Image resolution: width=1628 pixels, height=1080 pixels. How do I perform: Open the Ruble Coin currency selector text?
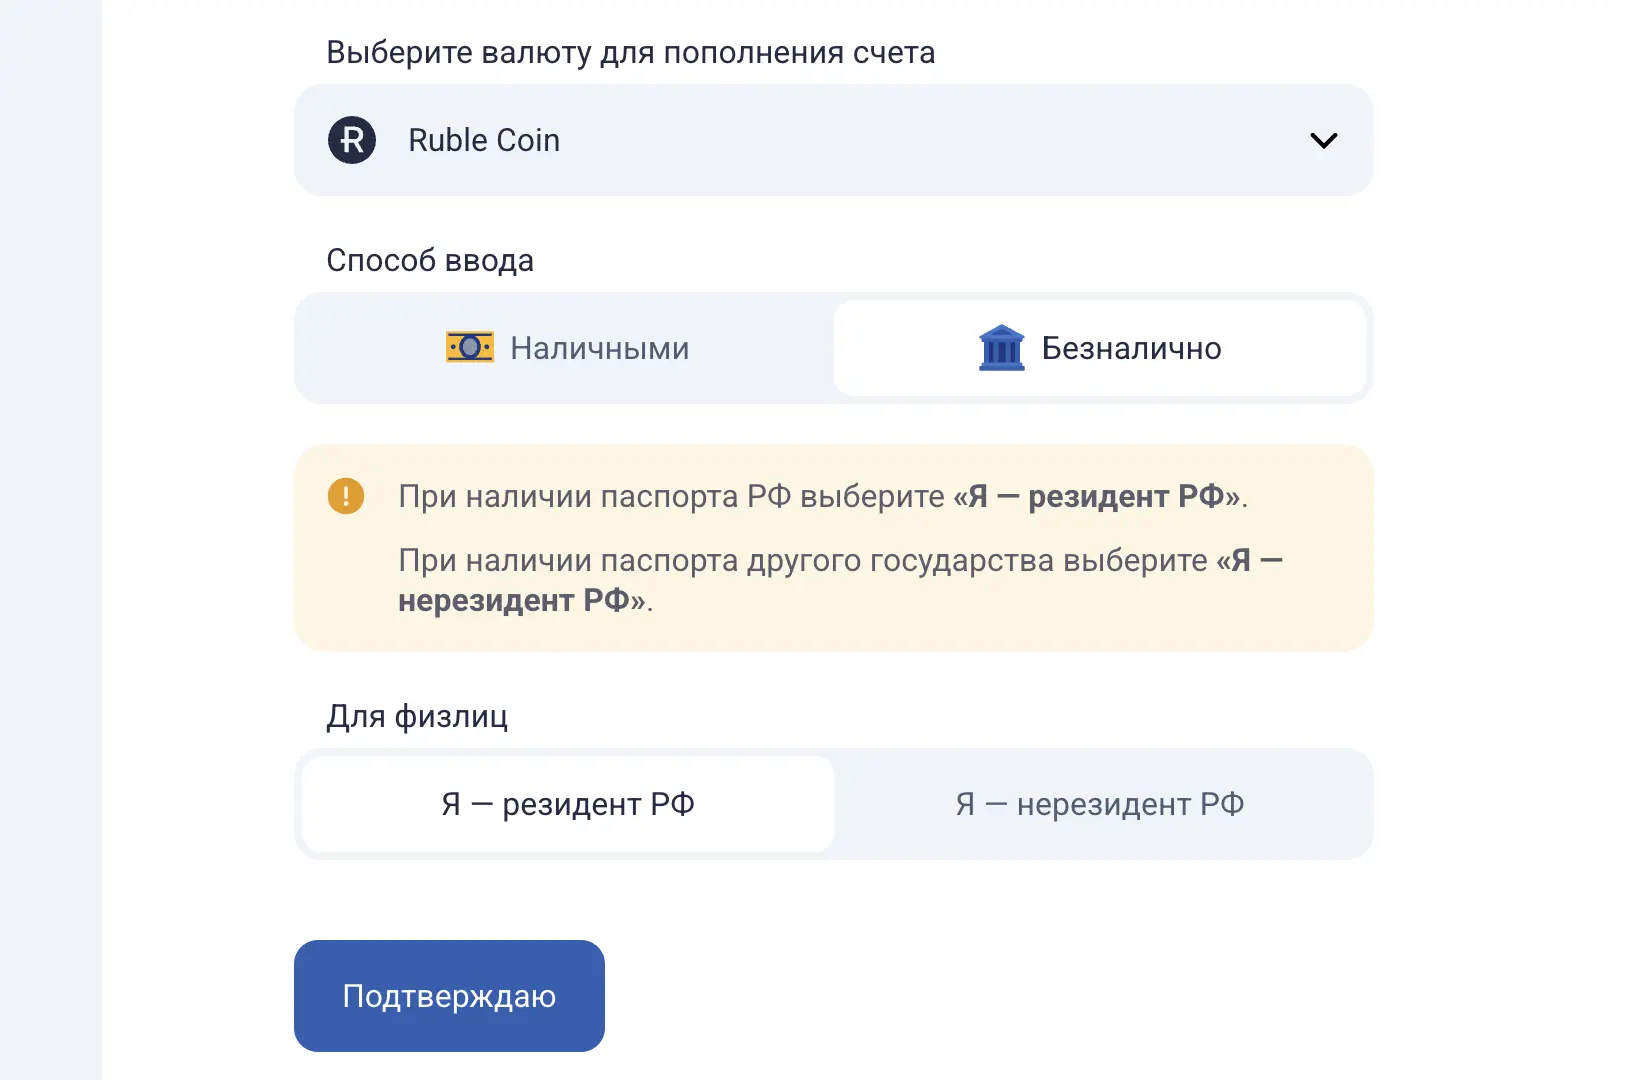pyautogui.click(x=484, y=141)
